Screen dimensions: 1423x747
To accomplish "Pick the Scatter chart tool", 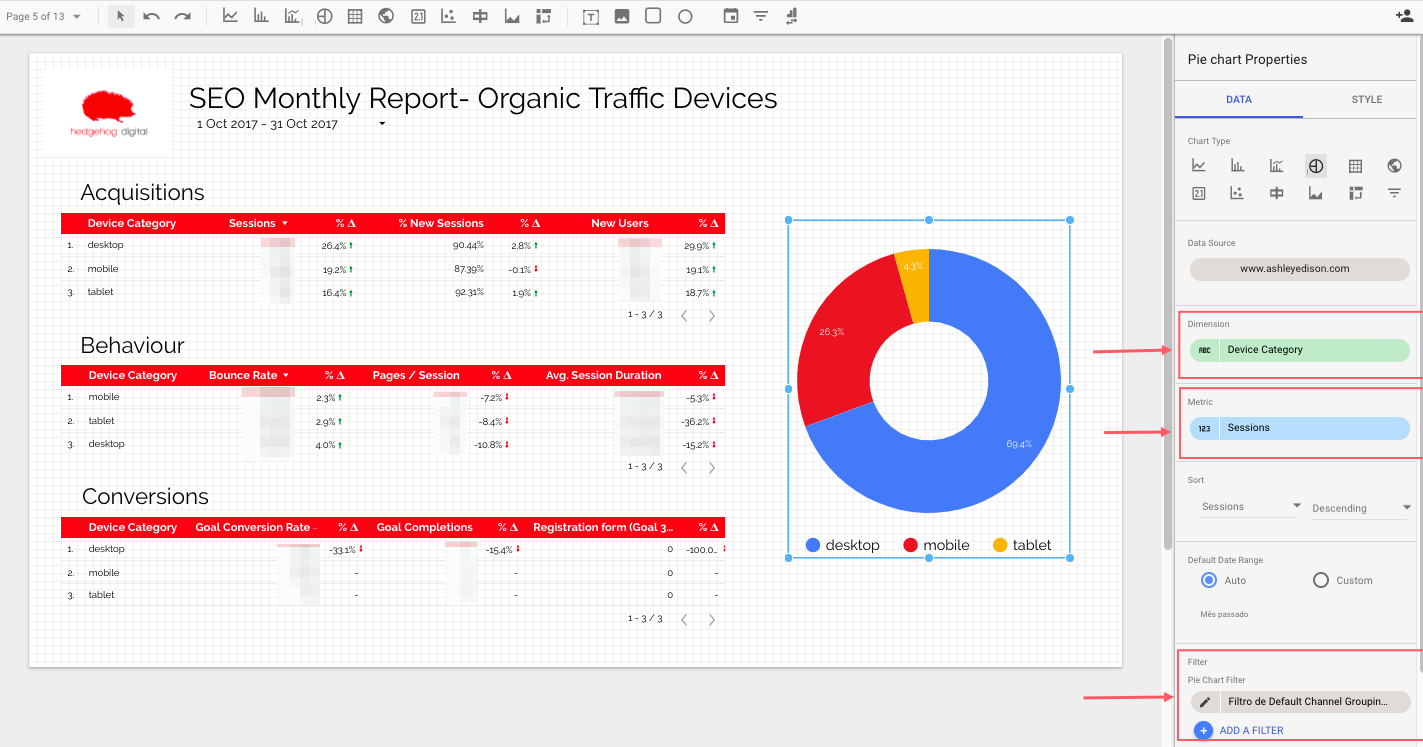I will point(447,16).
